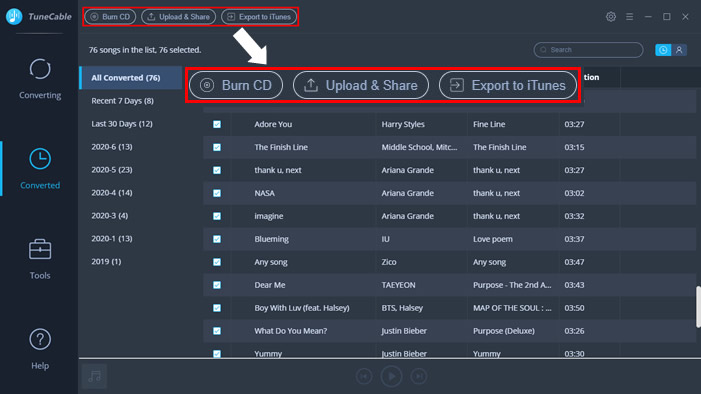Select the Recent 7 Days (8) filter

point(122,101)
